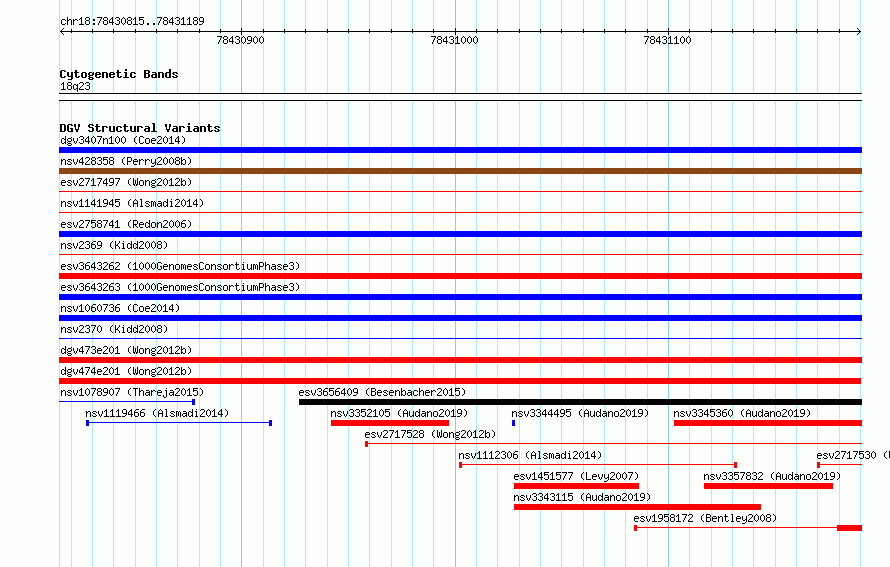Image resolution: width=890 pixels, height=567 pixels.
Task: Select the blue bar under dgv3407n100
Action: pyautogui.click(x=460, y=150)
